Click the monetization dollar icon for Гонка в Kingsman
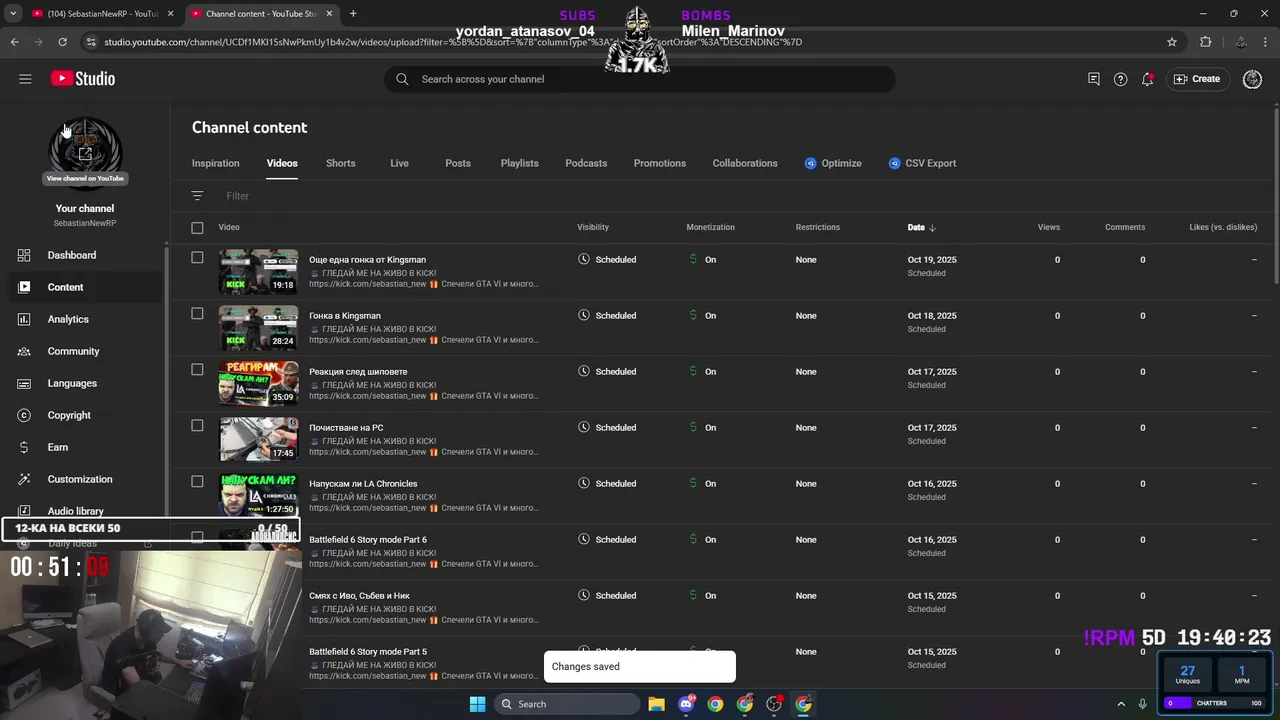 (x=693, y=315)
